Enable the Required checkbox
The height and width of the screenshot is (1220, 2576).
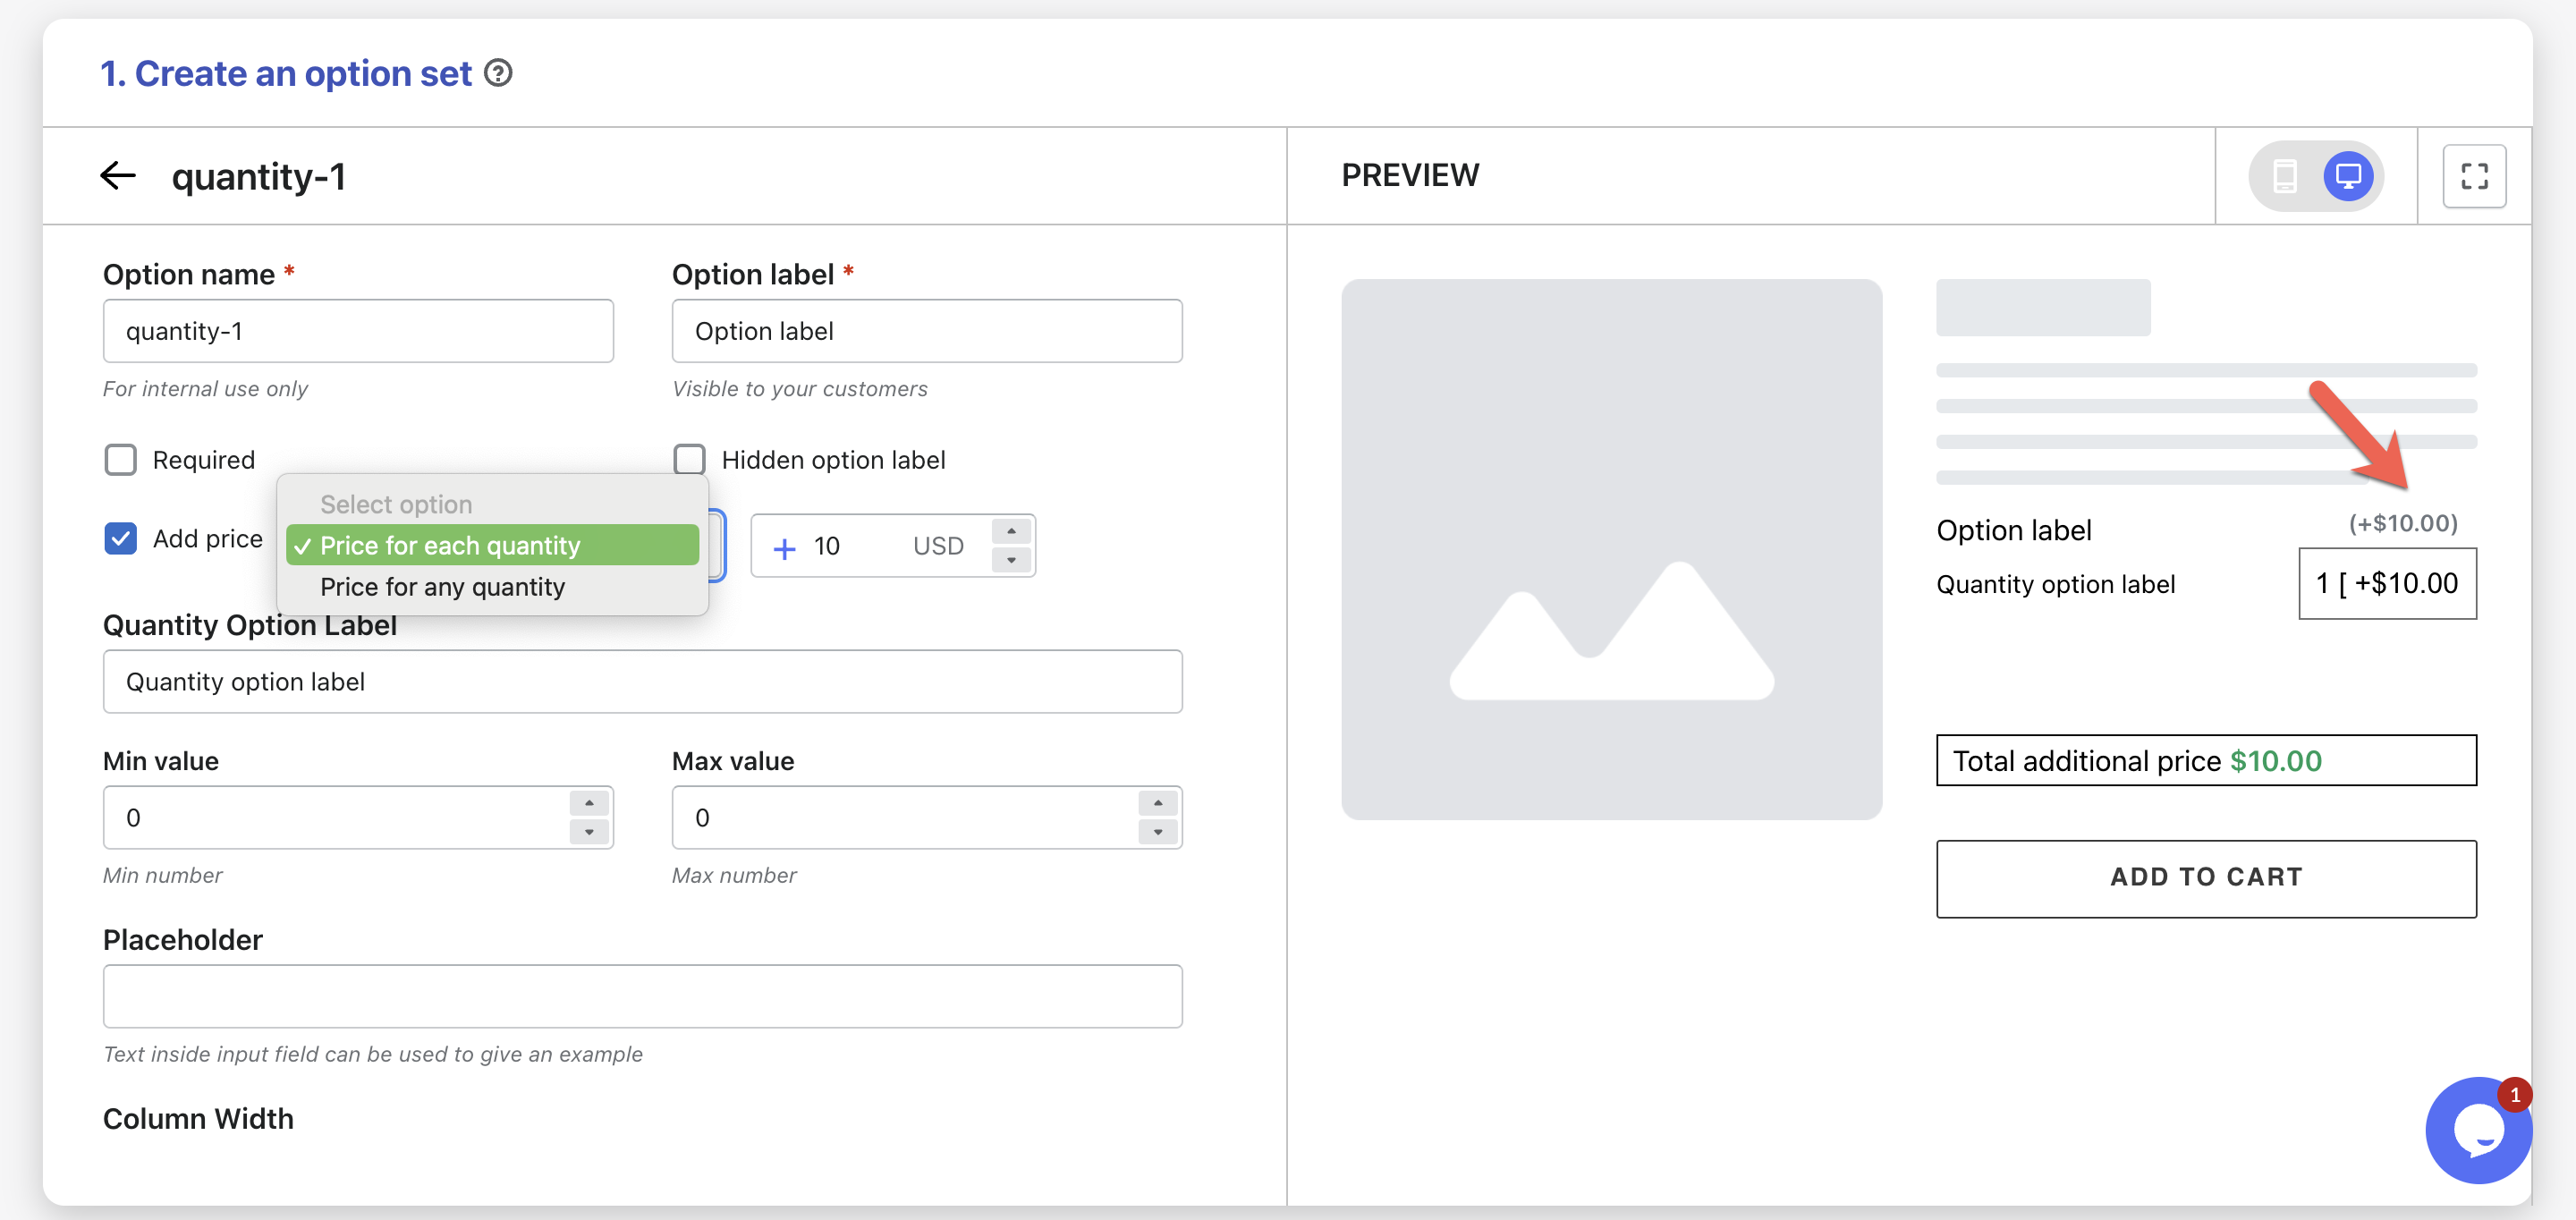coord(121,460)
